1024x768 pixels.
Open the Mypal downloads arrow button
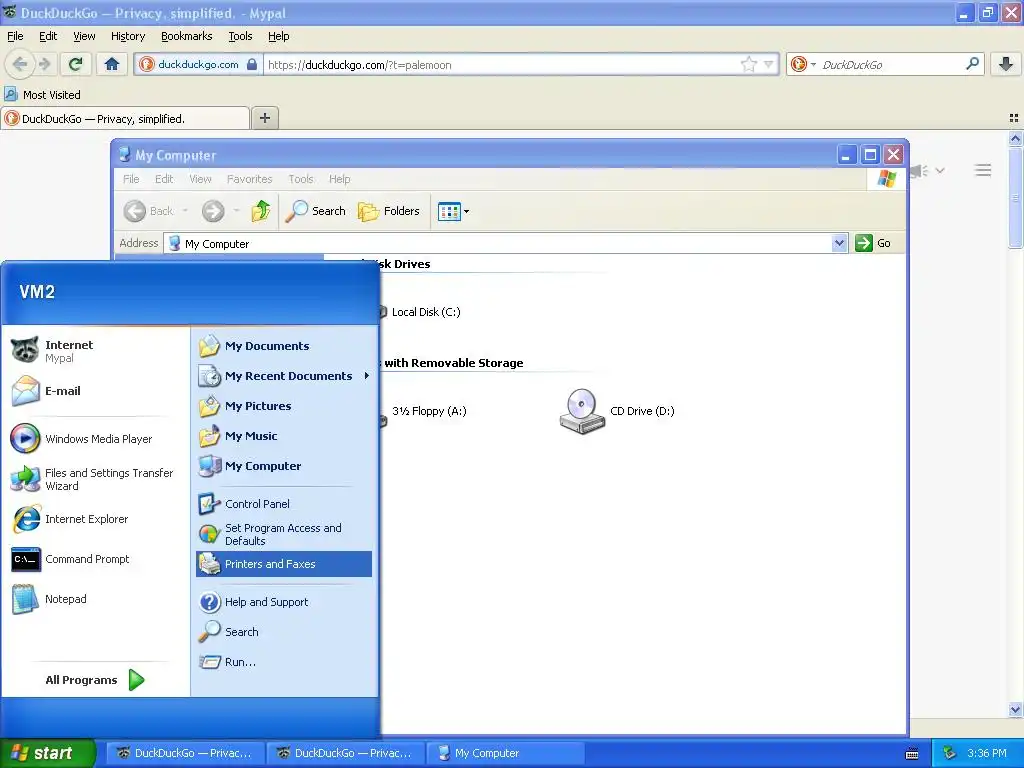pos(1006,64)
